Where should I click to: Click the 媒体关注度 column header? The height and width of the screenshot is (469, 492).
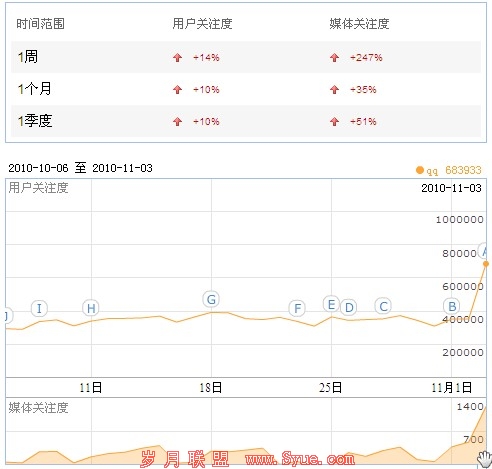pyautogui.click(x=359, y=24)
